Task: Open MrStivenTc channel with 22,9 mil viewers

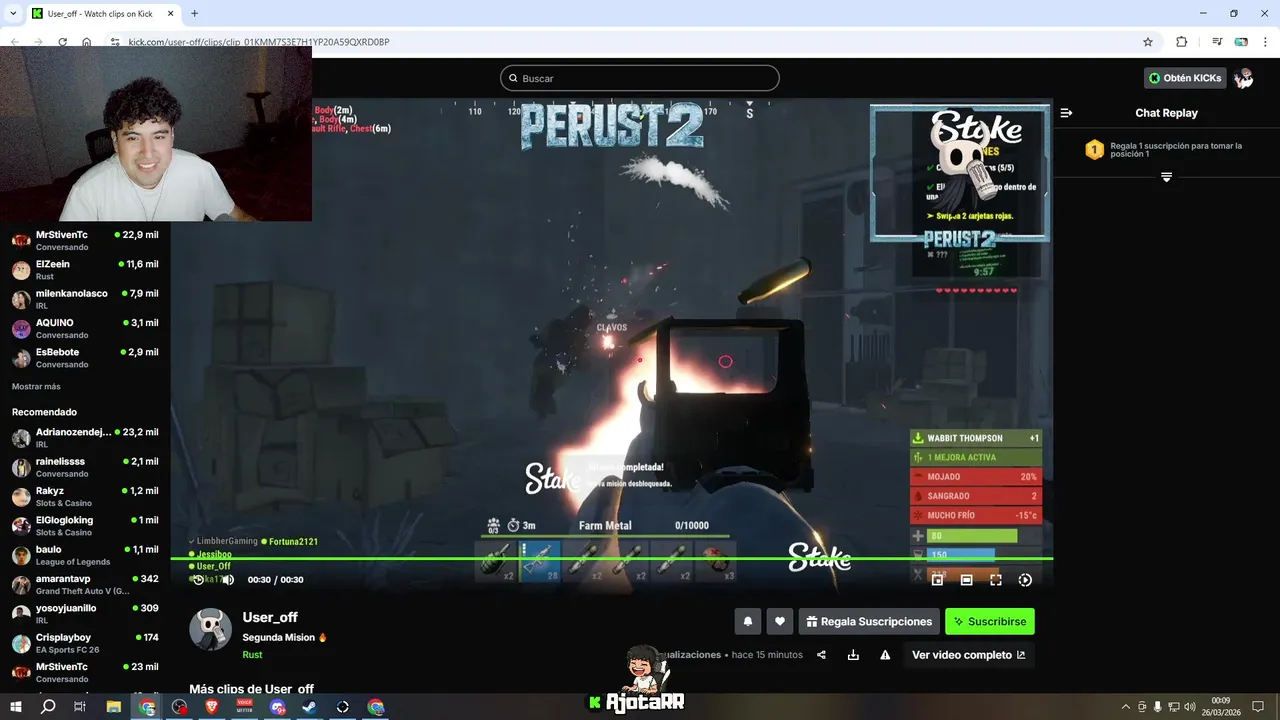Action: (x=85, y=240)
